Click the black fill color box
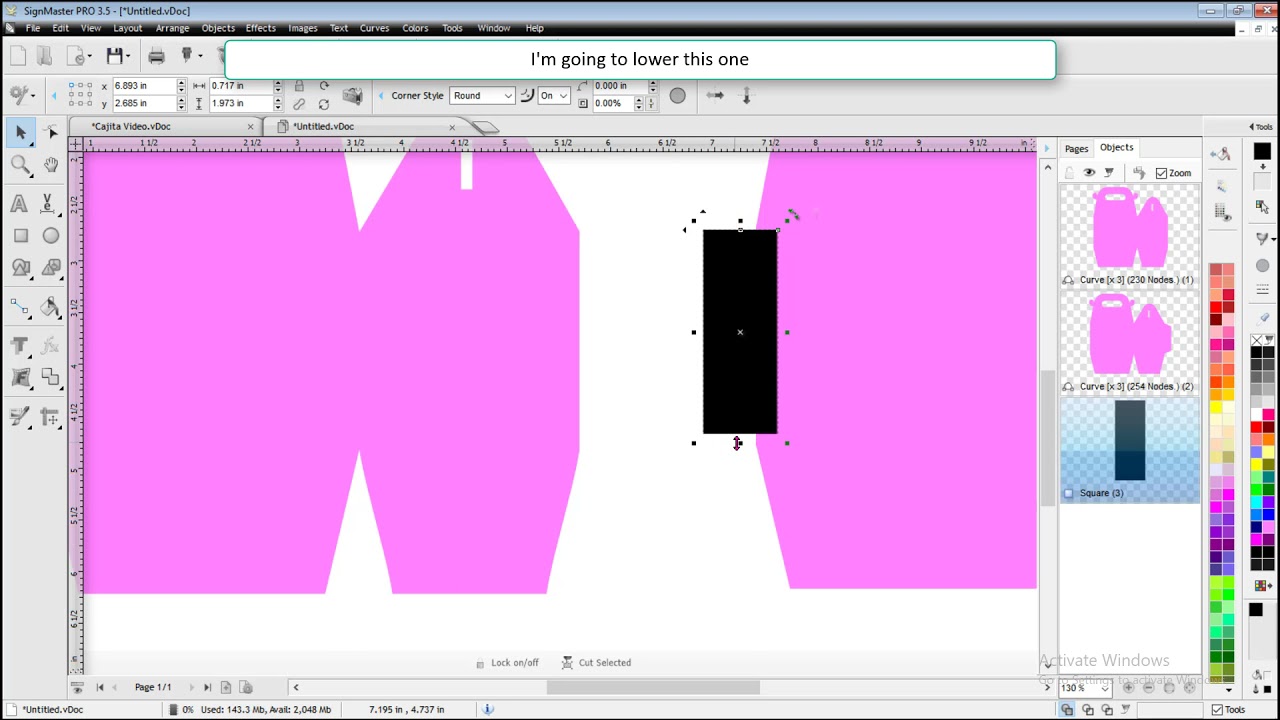 point(1262,152)
